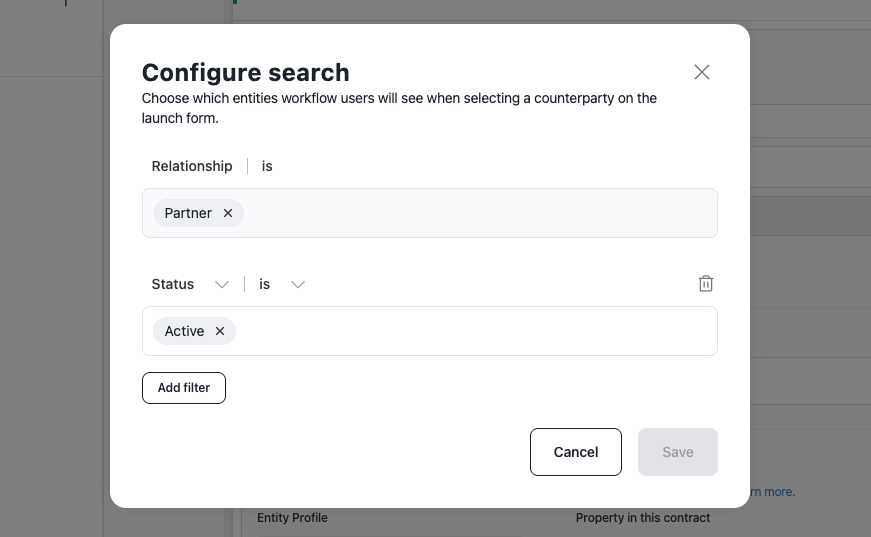
Task: Select the Active chip label
Action: point(184,331)
